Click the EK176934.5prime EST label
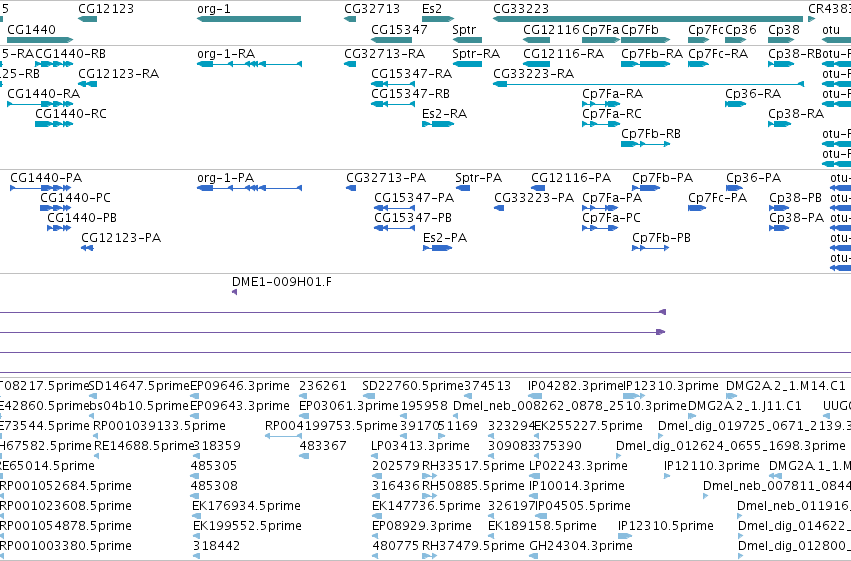 coord(246,506)
